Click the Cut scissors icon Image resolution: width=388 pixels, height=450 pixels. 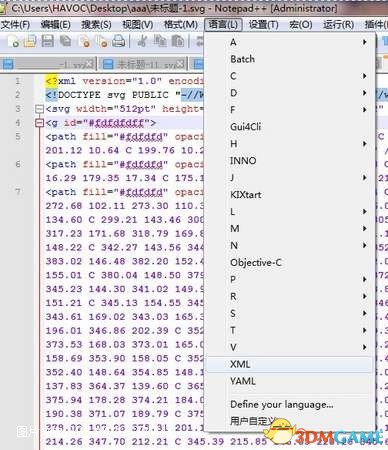point(142,41)
